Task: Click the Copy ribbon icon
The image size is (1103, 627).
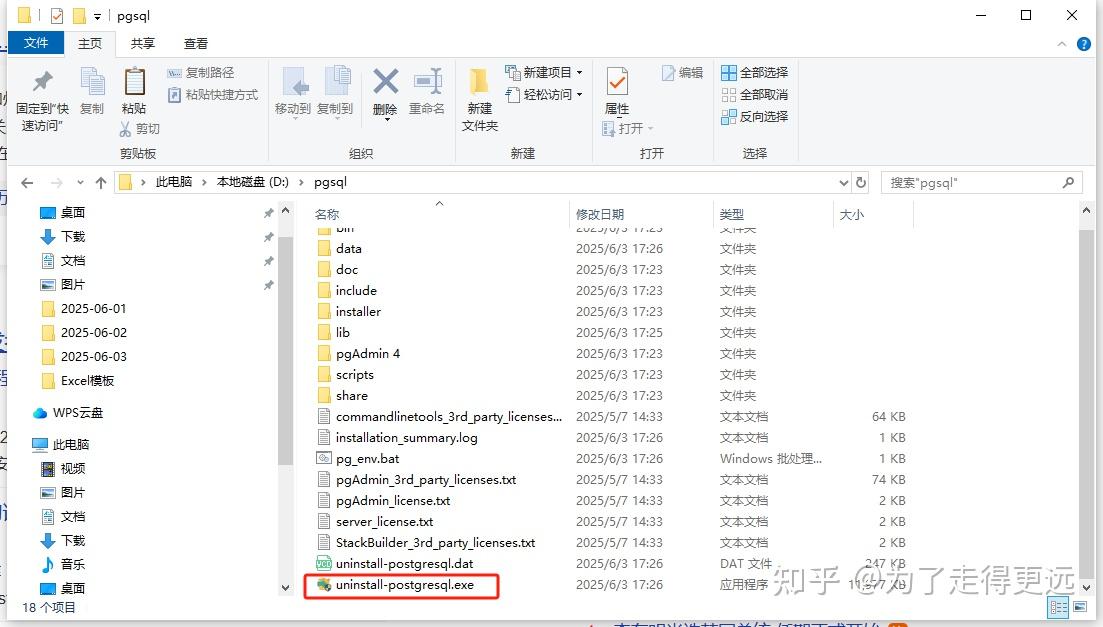Action: click(91, 82)
